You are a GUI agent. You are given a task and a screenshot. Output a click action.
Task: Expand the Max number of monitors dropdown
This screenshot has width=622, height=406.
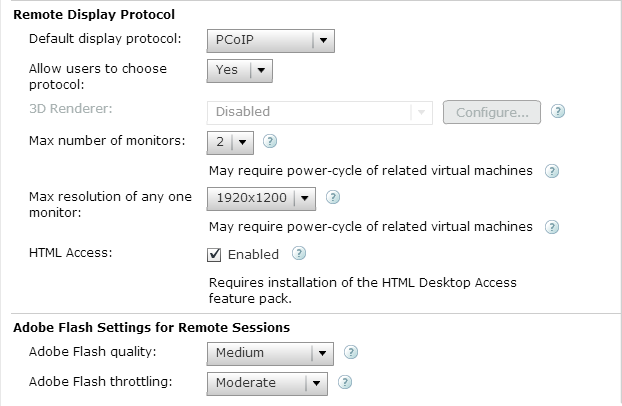pos(231,141)
